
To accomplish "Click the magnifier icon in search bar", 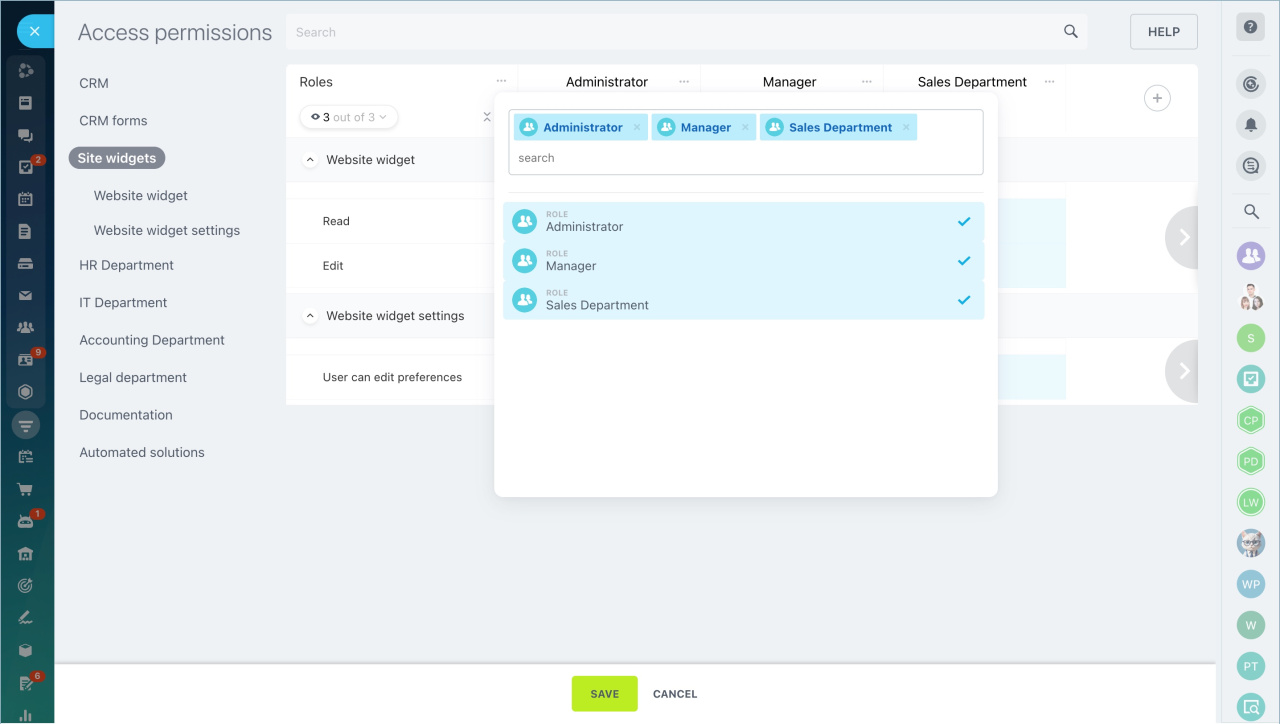I will point(1070,32).
